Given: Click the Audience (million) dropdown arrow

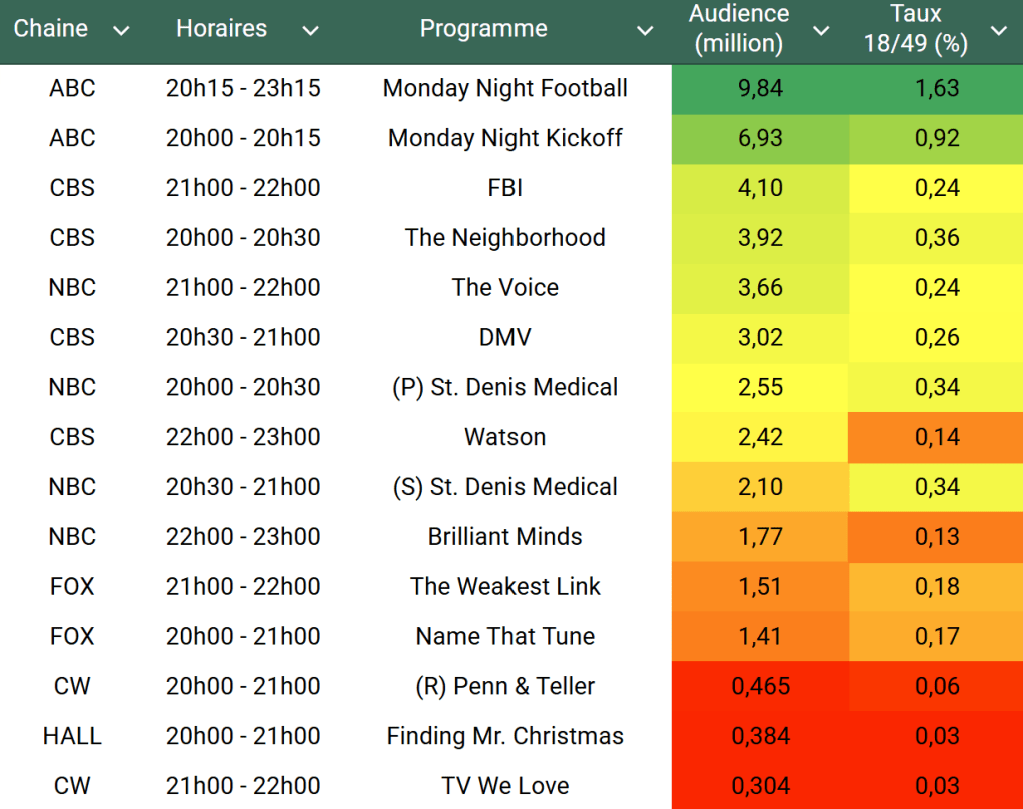Looking at the screenshot, I should (x=821, y=31).
